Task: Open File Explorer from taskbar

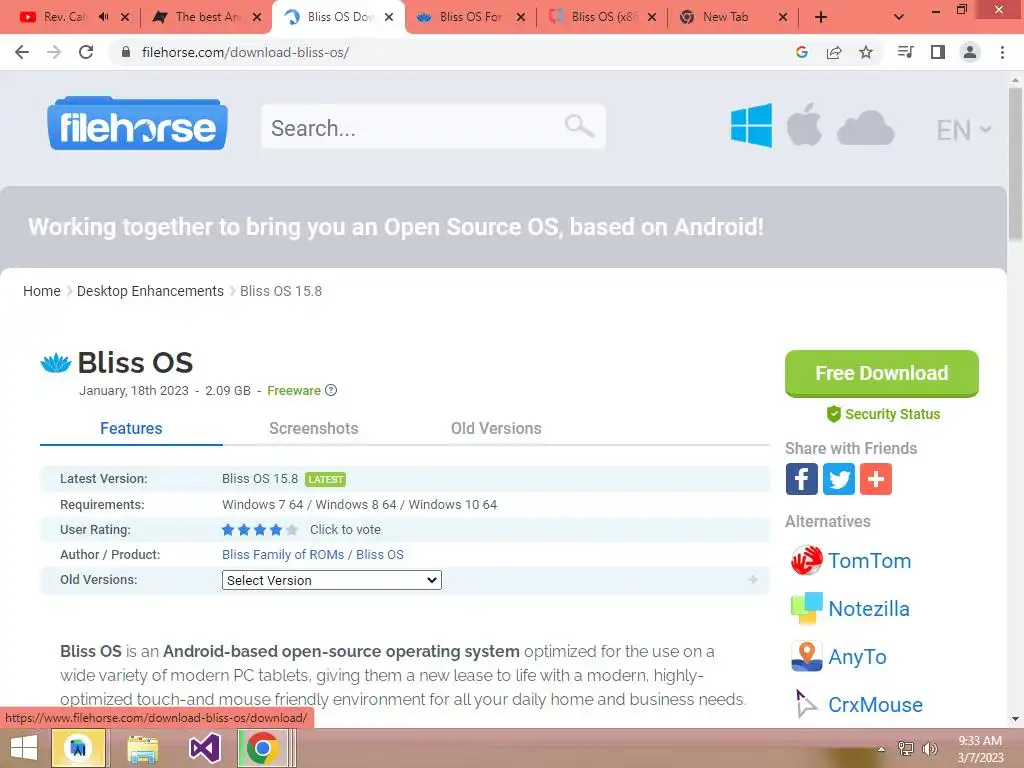Action: click(x=142, y=748)
